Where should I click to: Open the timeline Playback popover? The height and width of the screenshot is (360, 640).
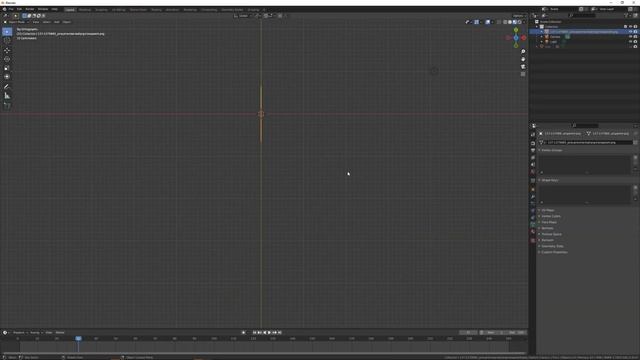[19, 333]
